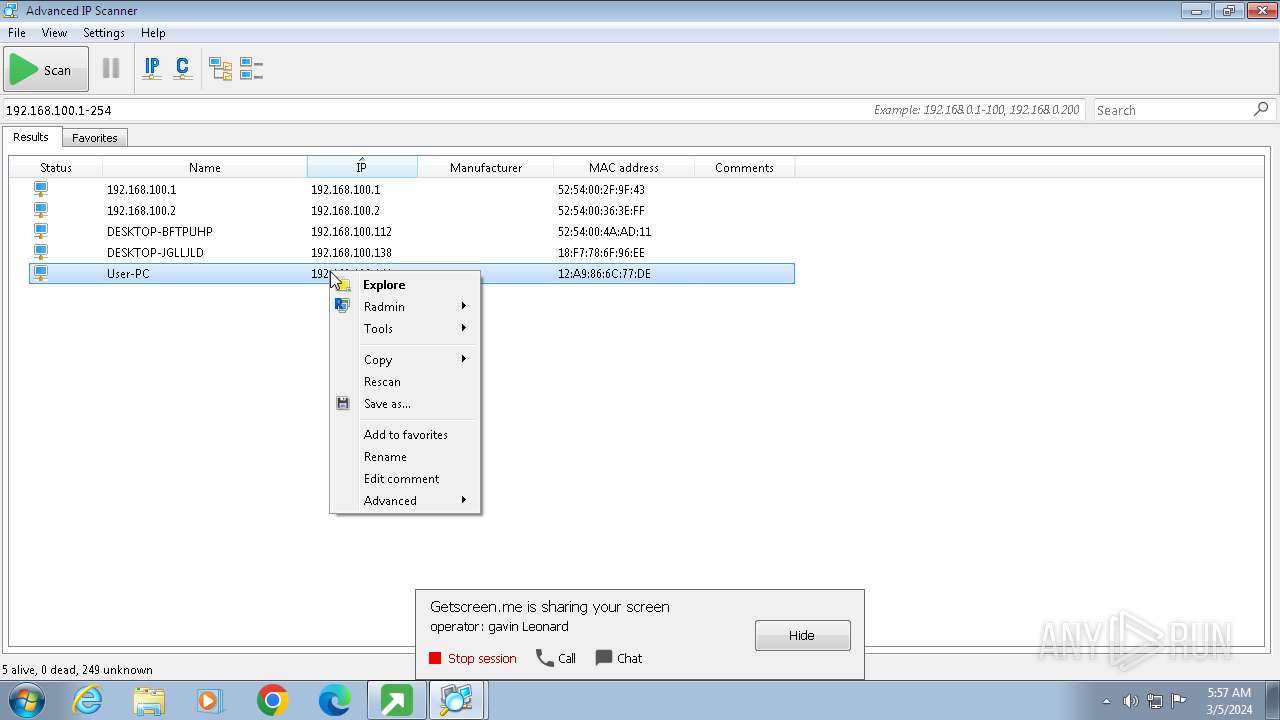The width and height of the screenshot is (1280, 720).
Task: Select host name DESKTOP-JGLLJLD
Action: click(155, 253)
